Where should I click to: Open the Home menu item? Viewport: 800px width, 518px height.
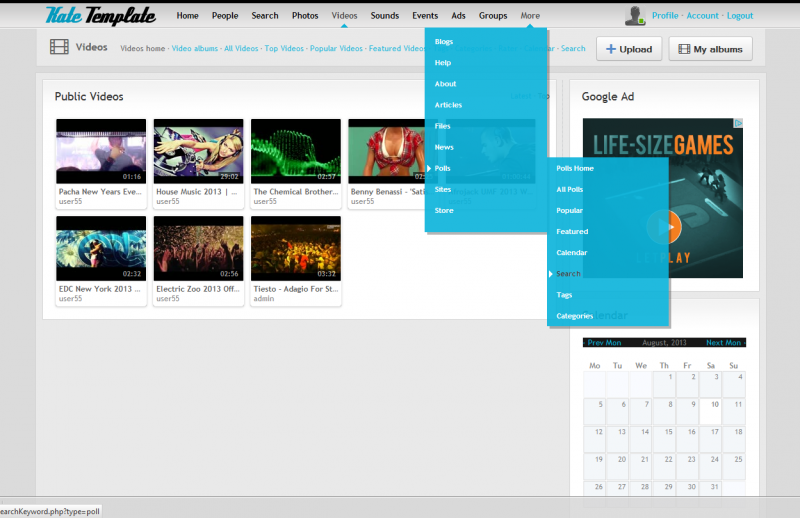(x=187, y=16)
